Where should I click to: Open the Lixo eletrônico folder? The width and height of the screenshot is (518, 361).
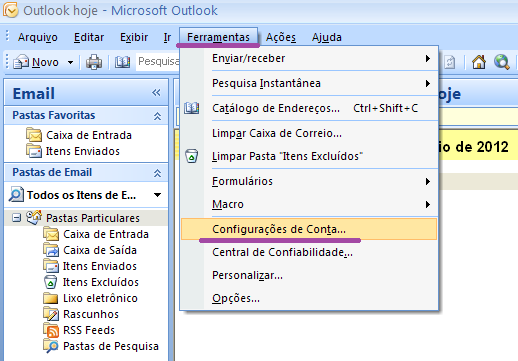click(100, 298)
